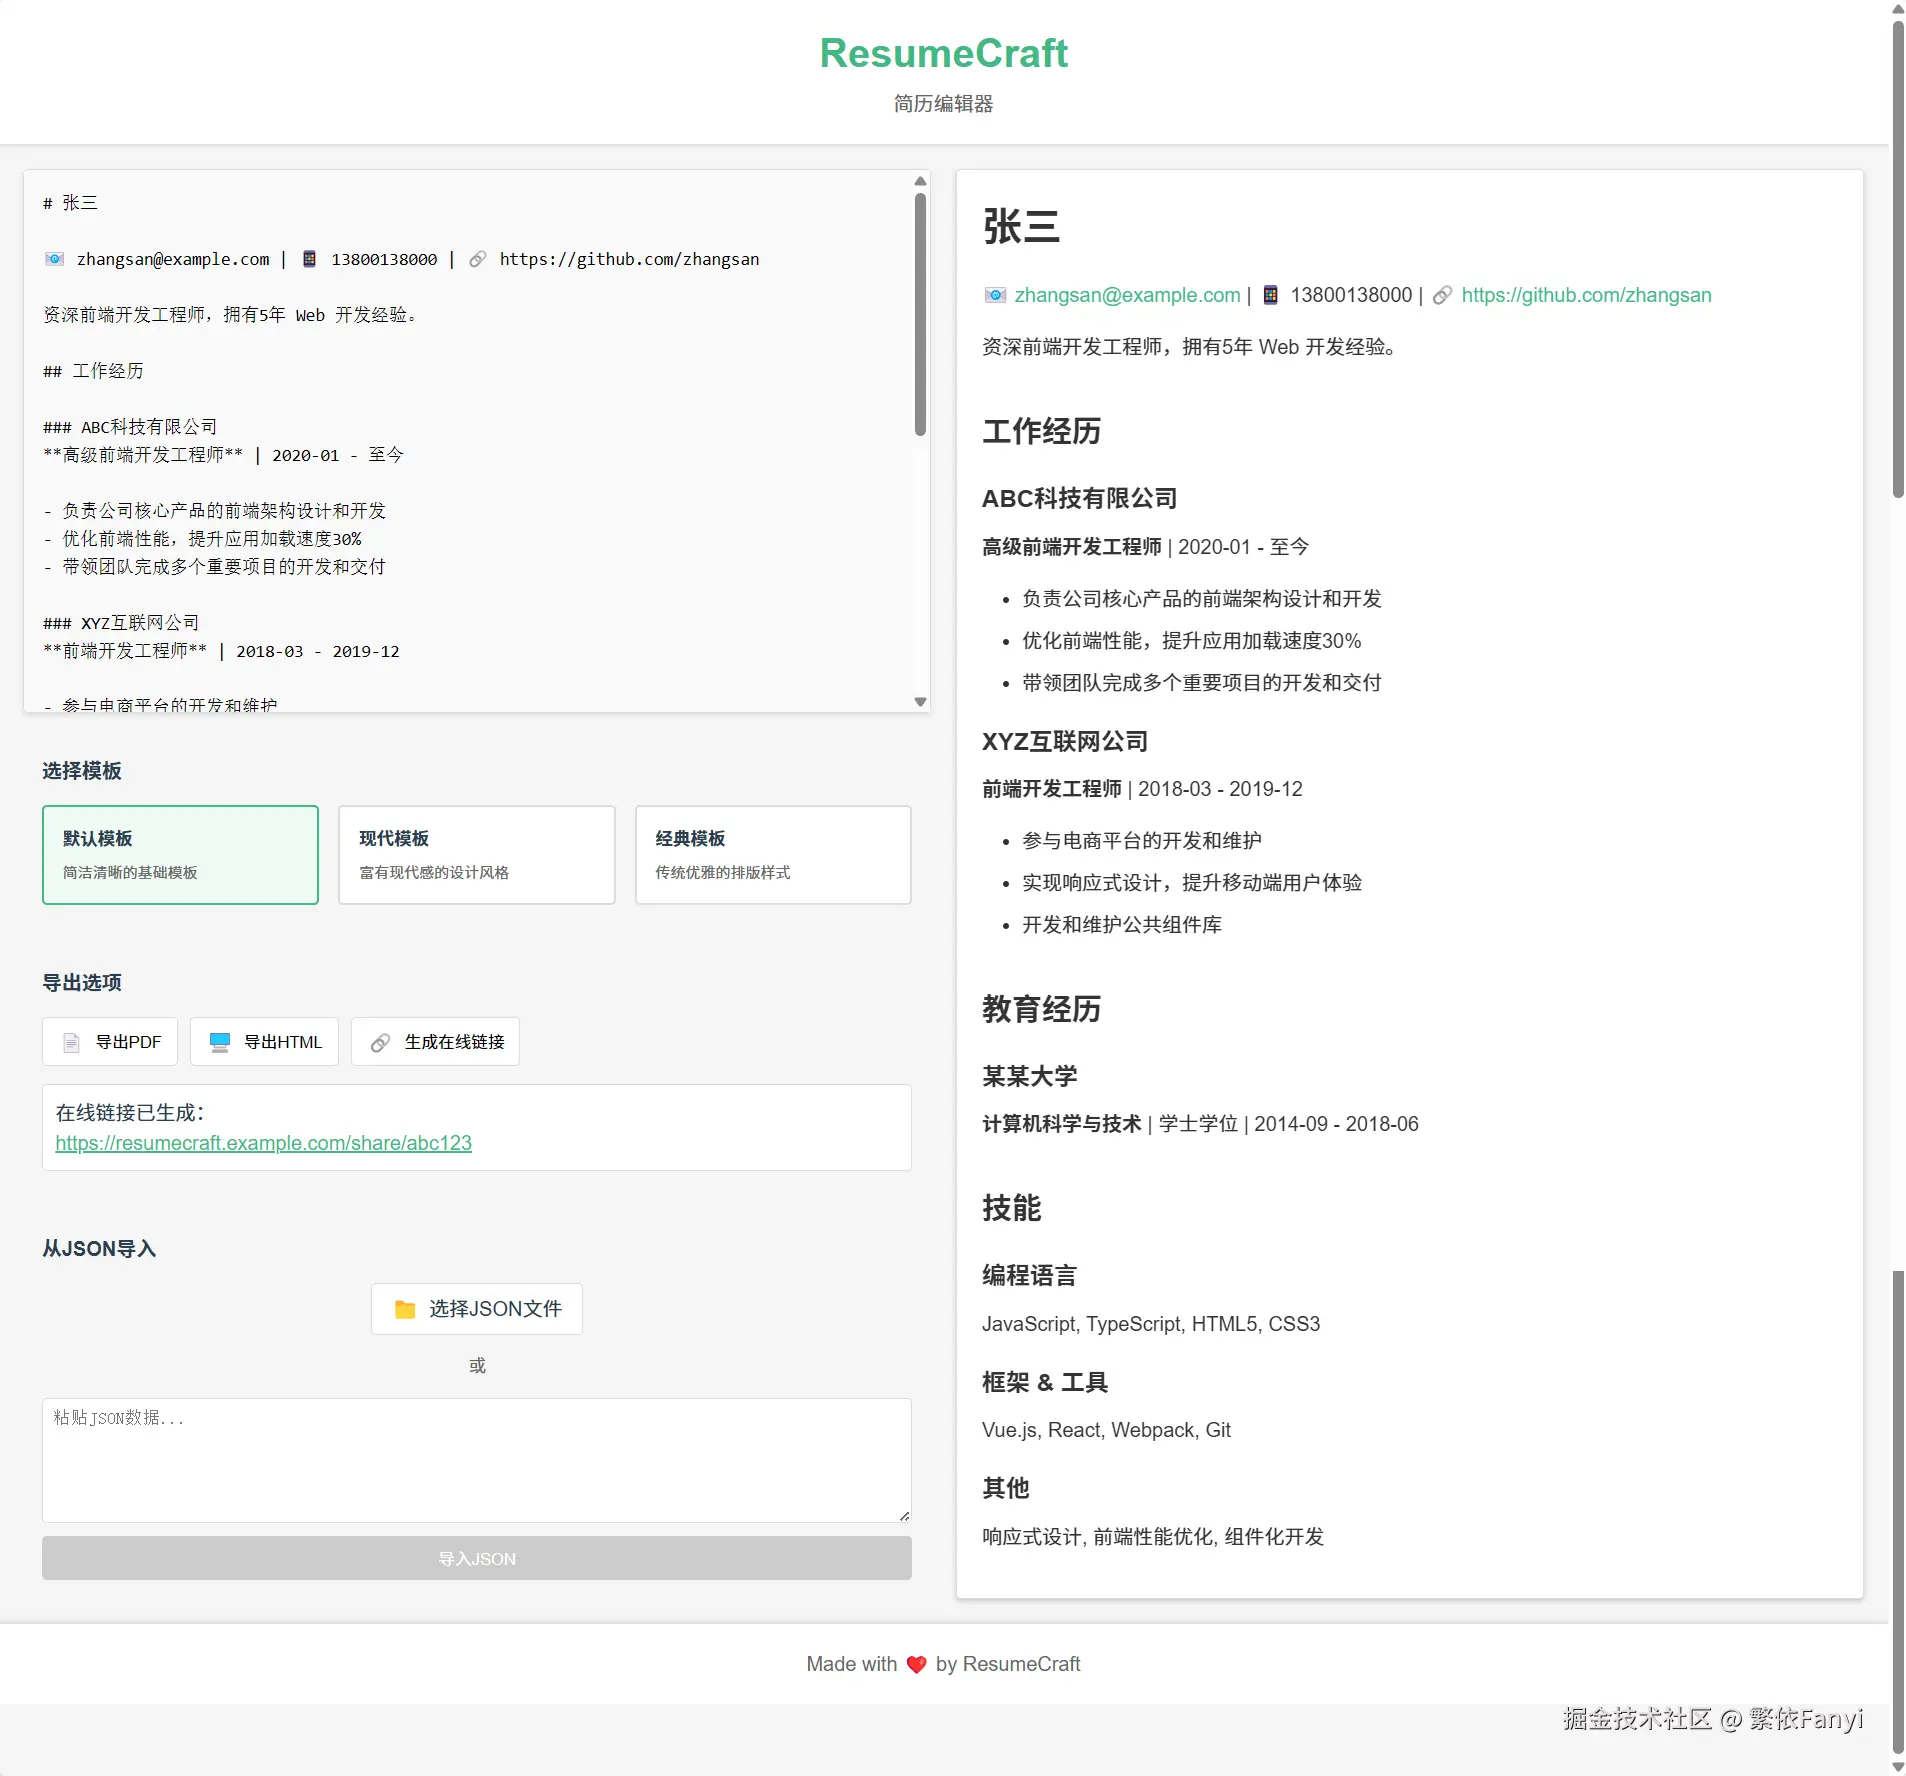Generate a share link with 生成在线链接

pyautogui.click(x=435, y=1042)
